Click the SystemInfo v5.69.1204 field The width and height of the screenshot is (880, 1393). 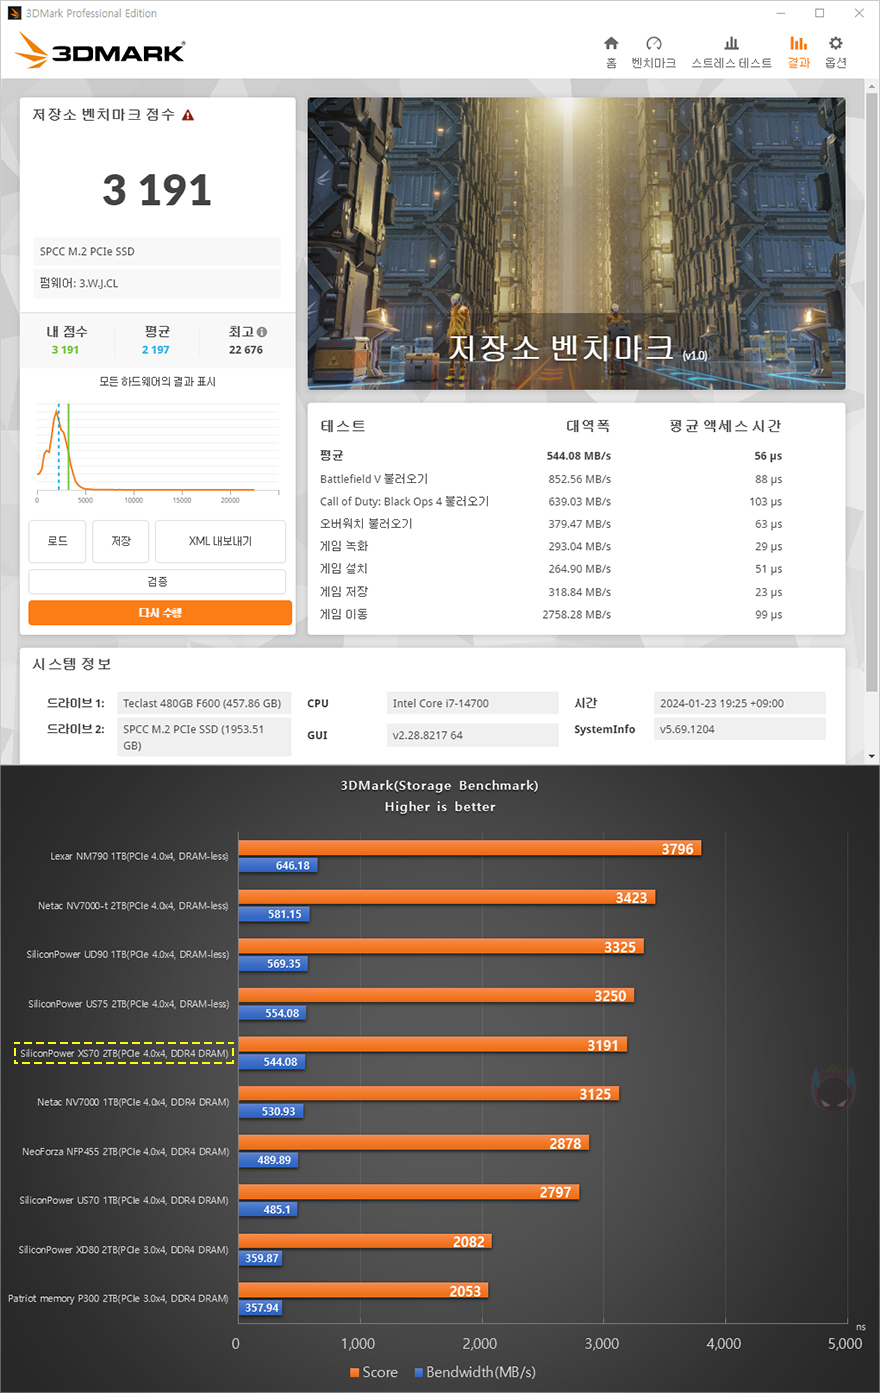point(740,729)
